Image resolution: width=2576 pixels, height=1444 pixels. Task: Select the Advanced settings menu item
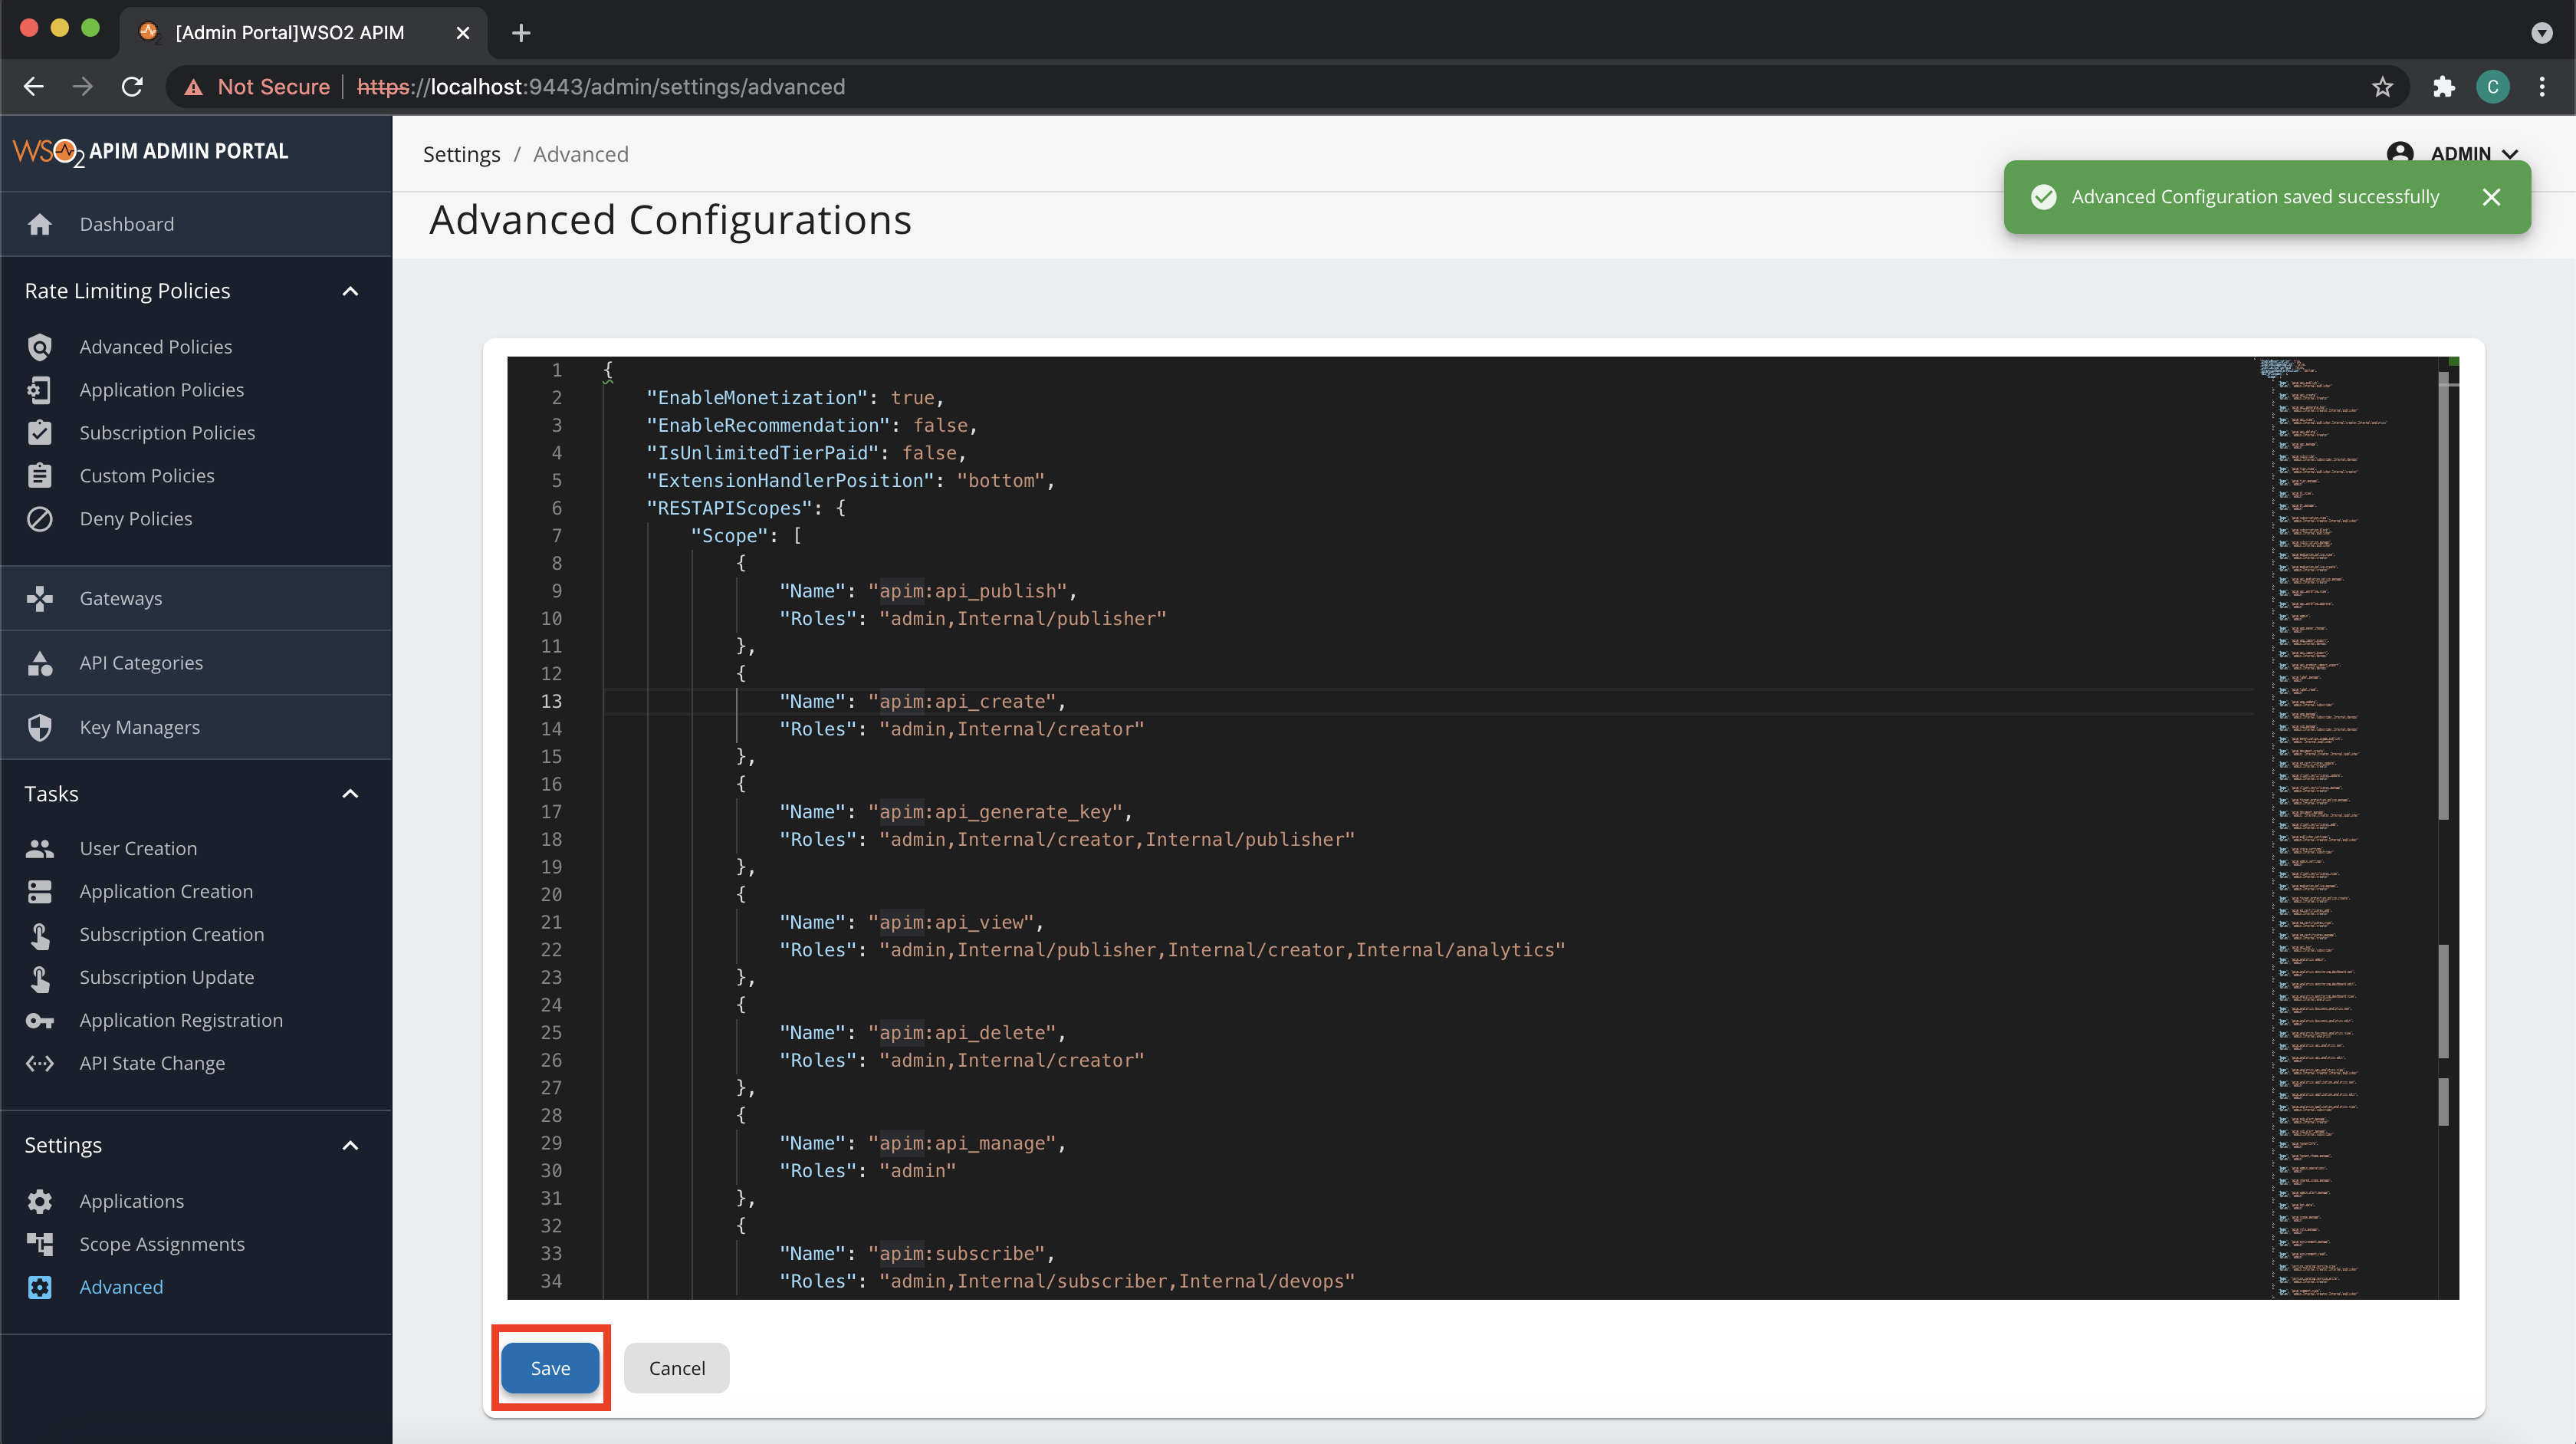(x=121, y=1287)
